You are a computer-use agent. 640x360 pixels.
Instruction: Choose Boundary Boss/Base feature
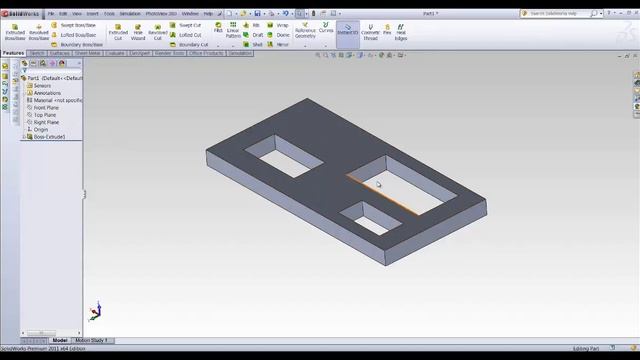click(x=77, y=44)
